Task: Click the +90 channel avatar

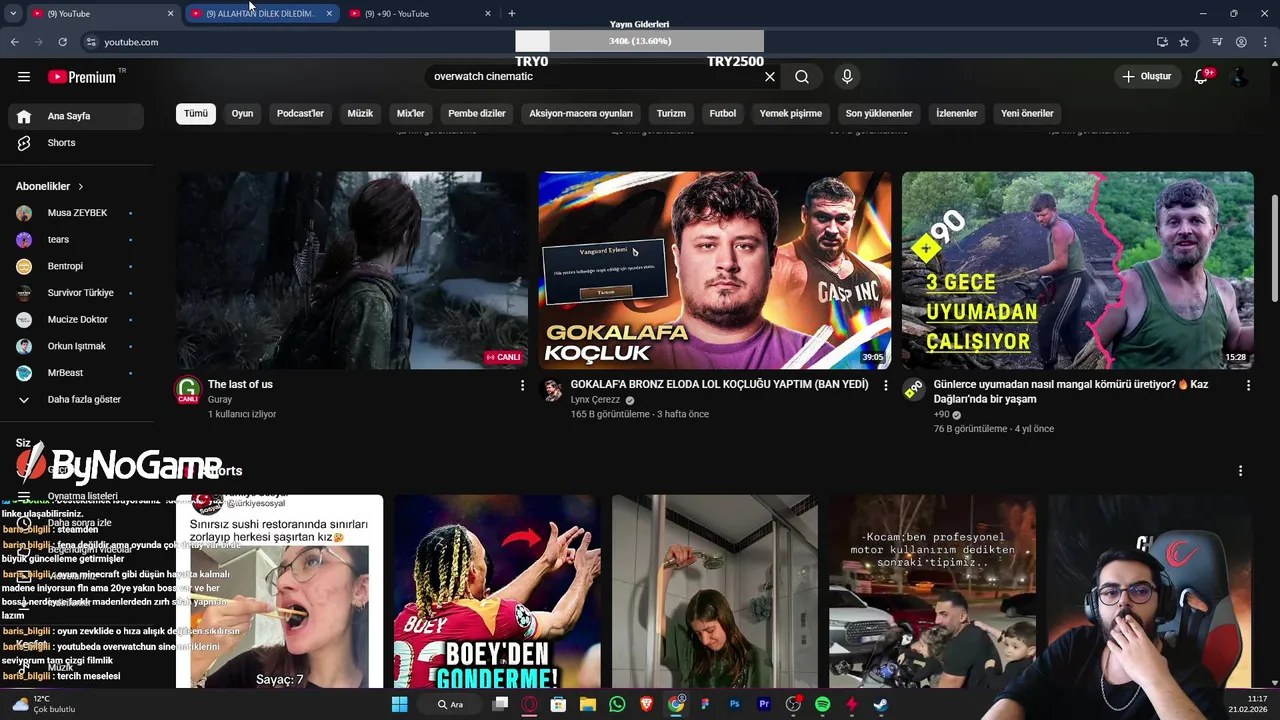Action: pos(914,390)
